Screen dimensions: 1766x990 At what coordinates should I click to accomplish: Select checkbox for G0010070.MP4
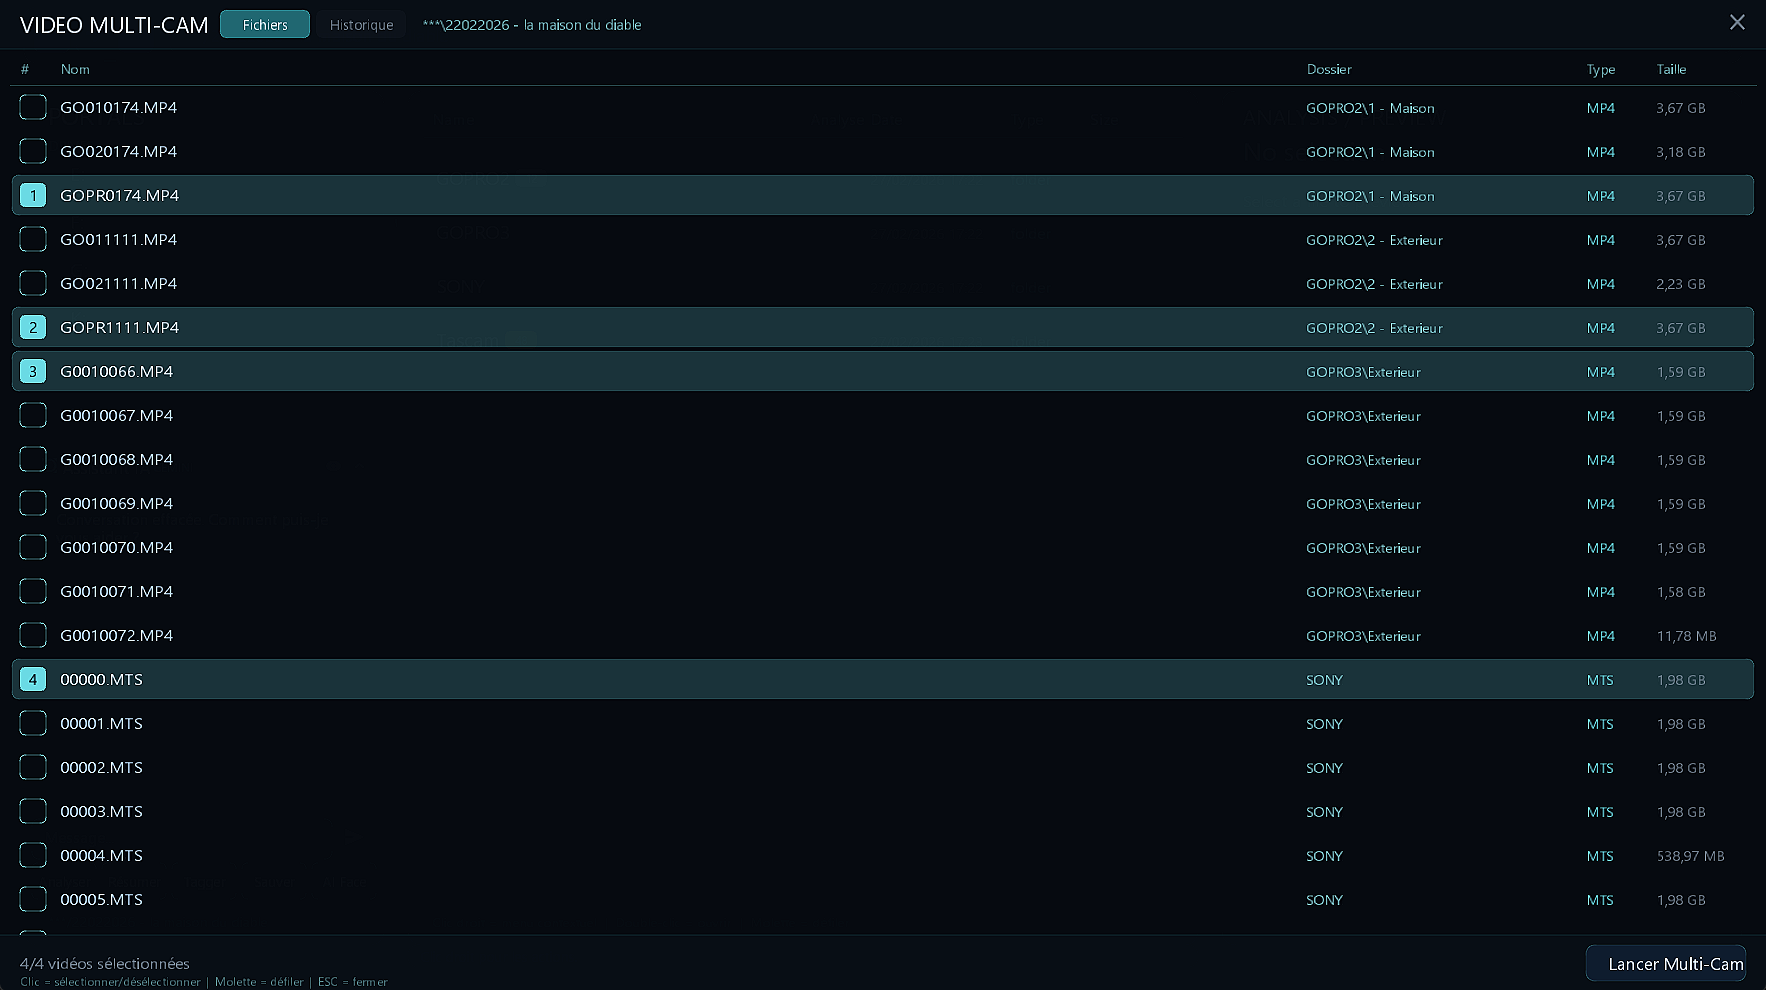click(x=33, y=547)
